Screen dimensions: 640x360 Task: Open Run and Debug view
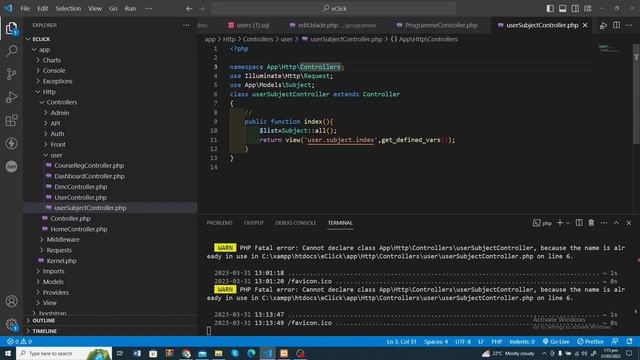pyautogui.click(x=11, y=97)
